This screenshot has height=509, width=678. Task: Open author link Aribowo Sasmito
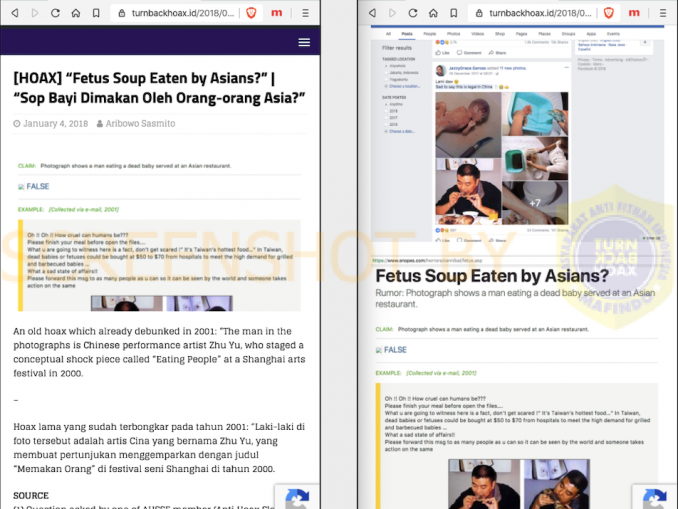tap(141, 124)
